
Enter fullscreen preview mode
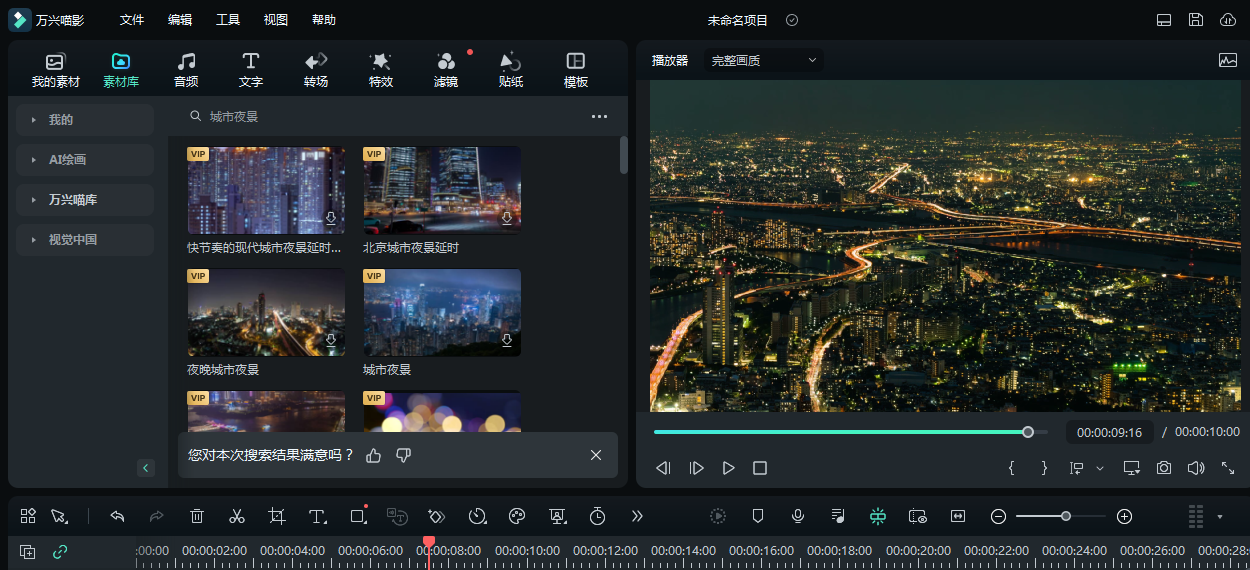[x=1228, y=468]
